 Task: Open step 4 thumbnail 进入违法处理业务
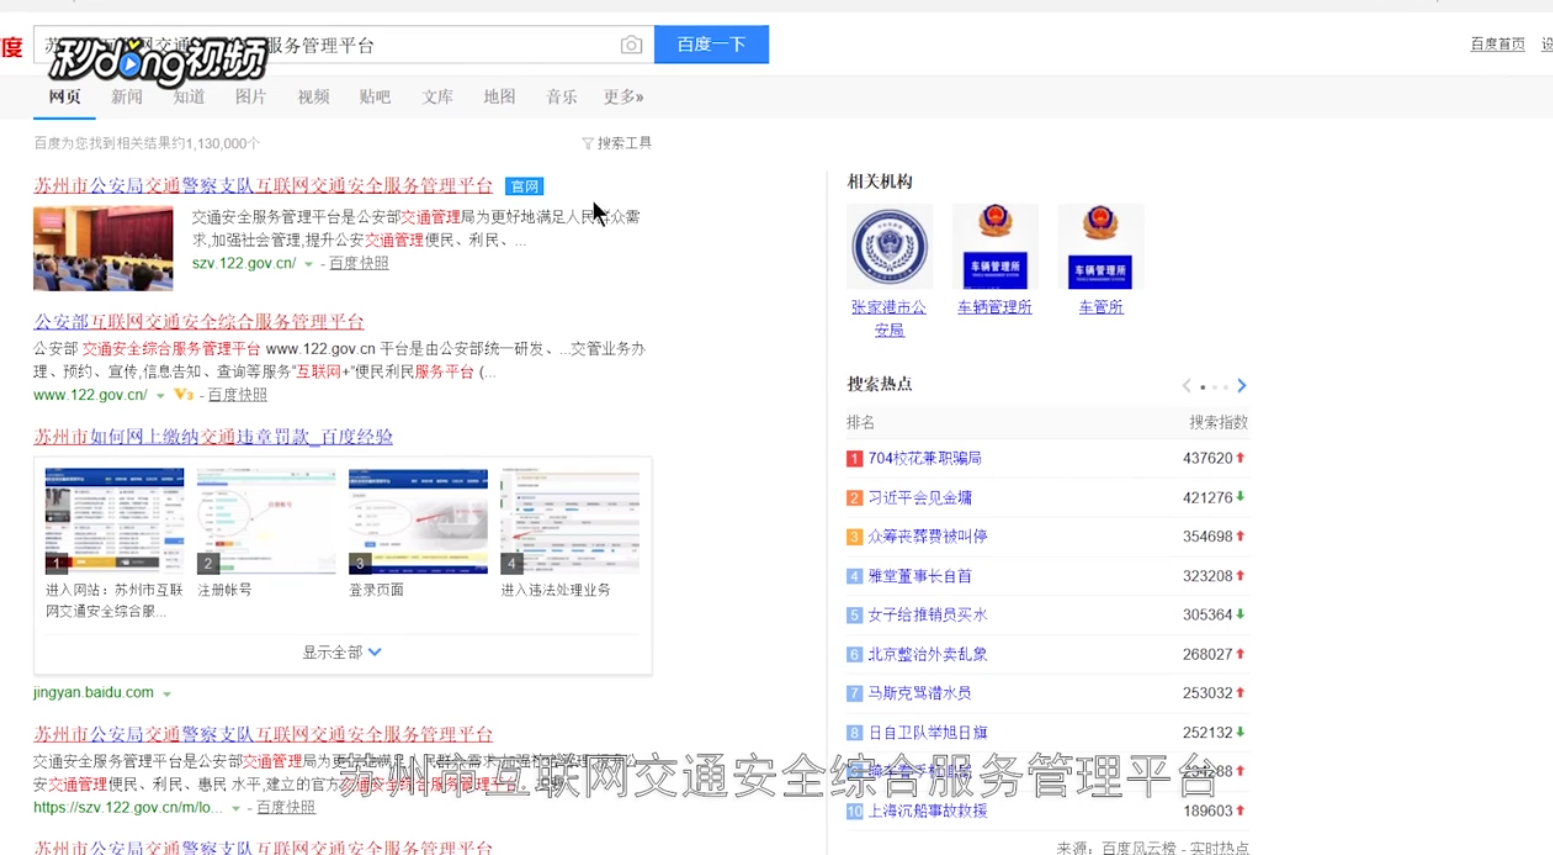pos(570,521)
